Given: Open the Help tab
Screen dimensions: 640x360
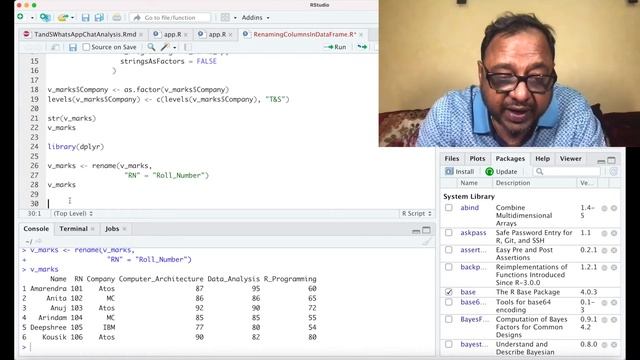Looking at the screenshot, I should tap(542, 158).
